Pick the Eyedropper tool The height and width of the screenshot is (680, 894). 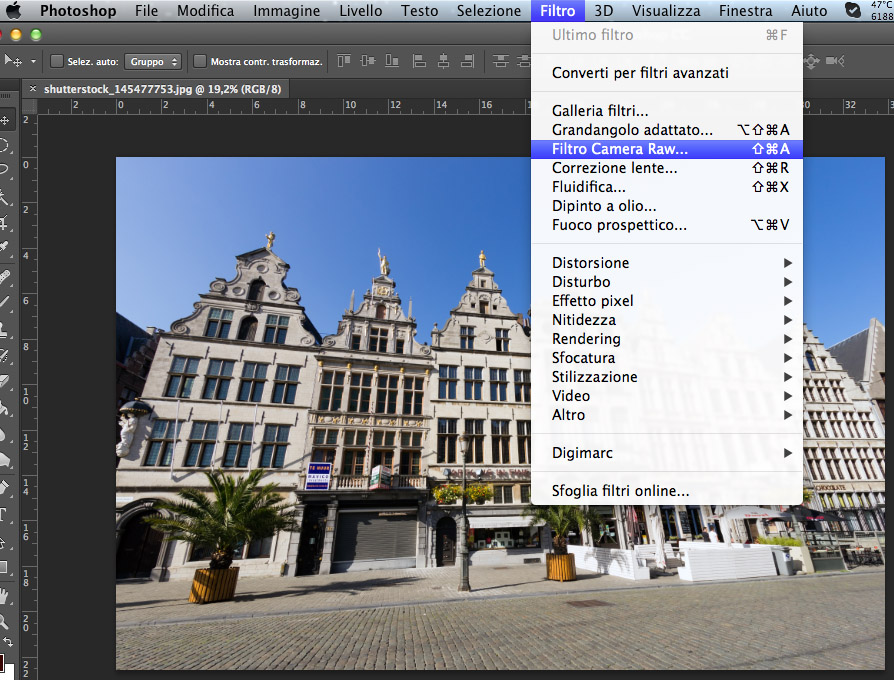point(5,246)
